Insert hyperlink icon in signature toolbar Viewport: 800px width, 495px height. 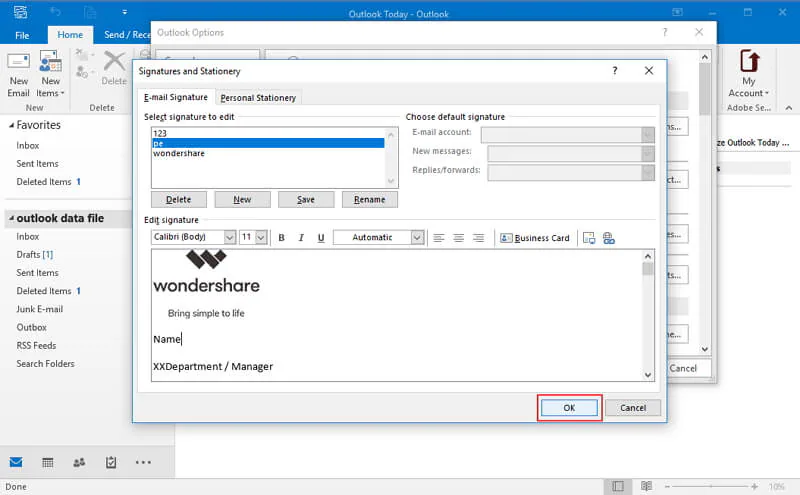point(609,238)
